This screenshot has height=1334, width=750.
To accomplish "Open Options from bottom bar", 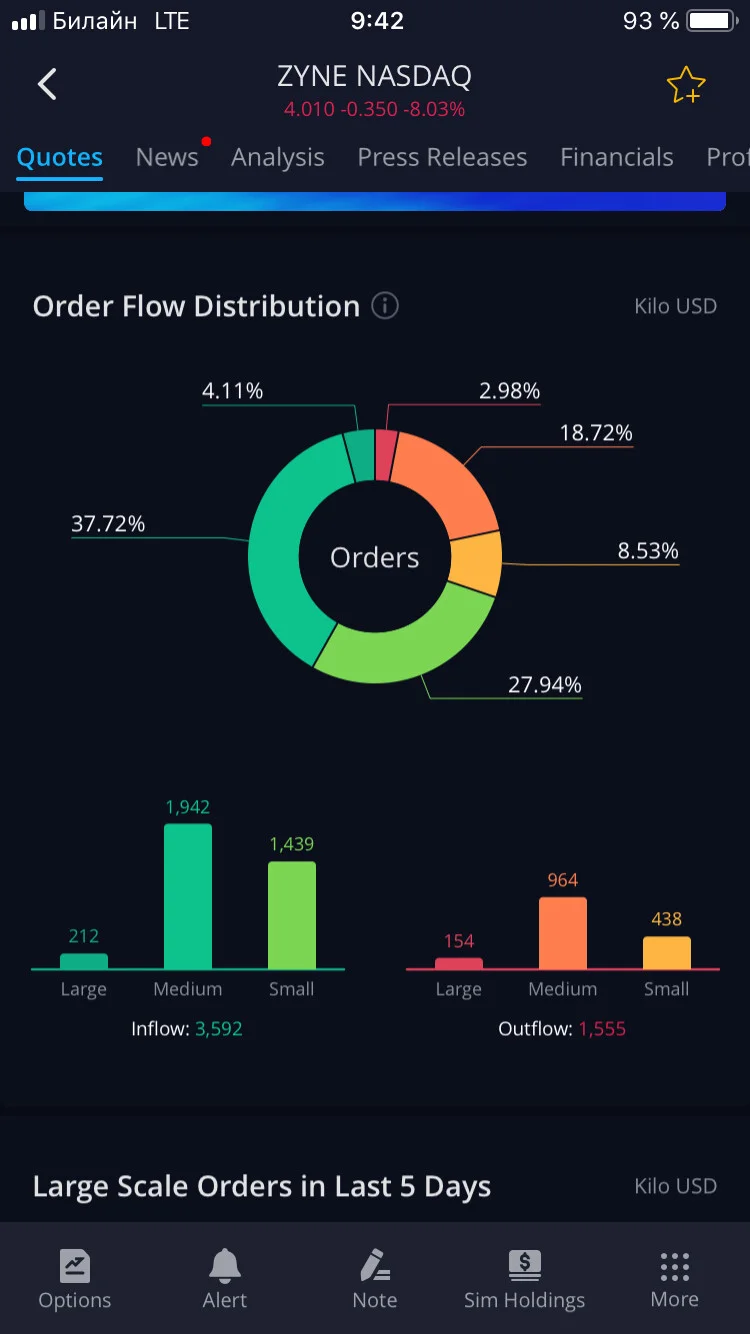I will click(75, 1279).
